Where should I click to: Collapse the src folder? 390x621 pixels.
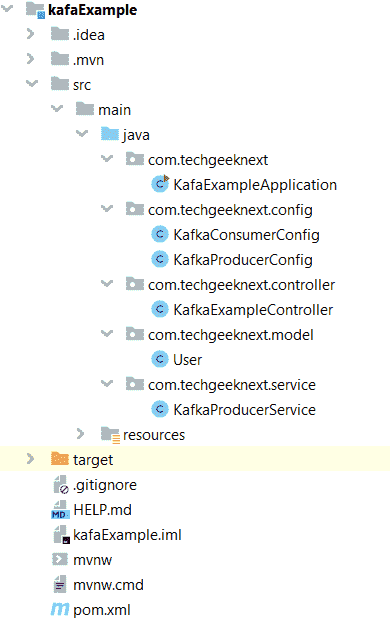click(x=32, y=84)
